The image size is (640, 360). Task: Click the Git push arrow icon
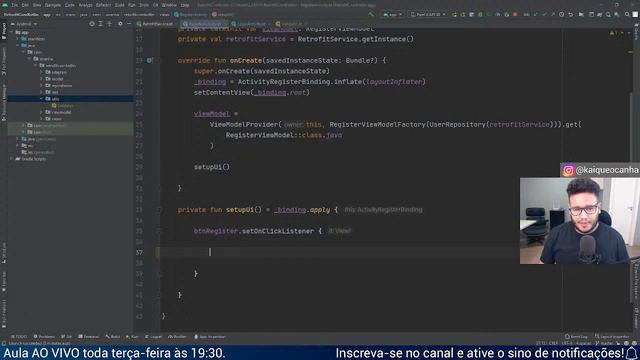coord(553,14)
